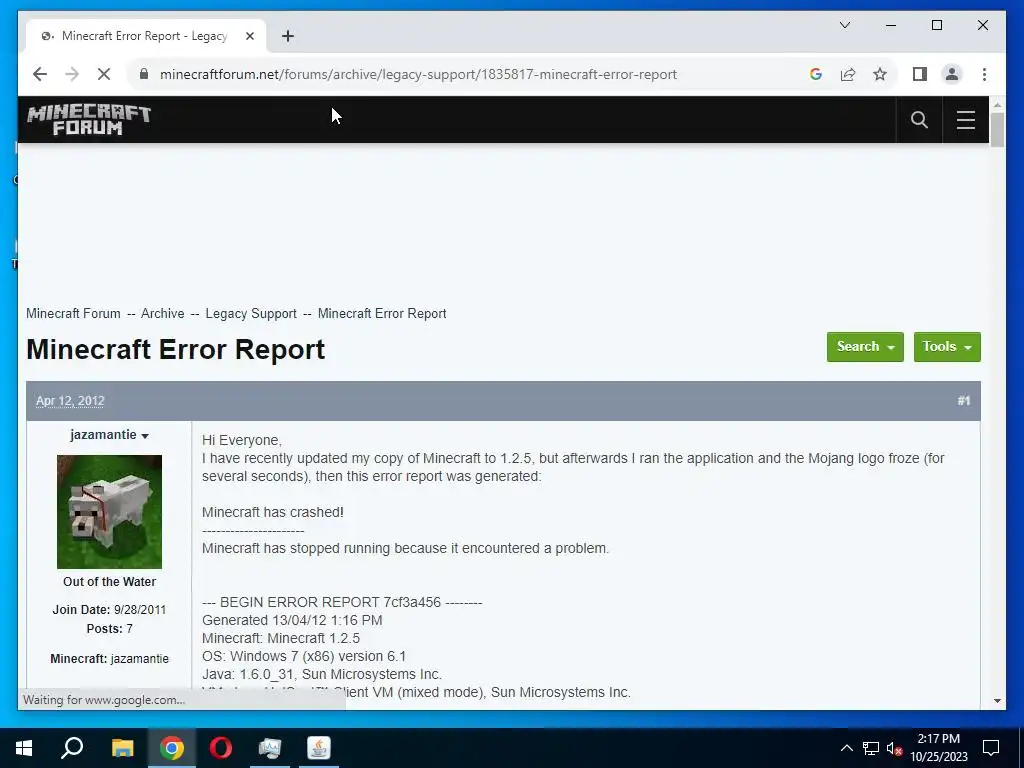Click the "Out of the Water" rank text
Screen dimensions: 1024x768
click(109, 582)
